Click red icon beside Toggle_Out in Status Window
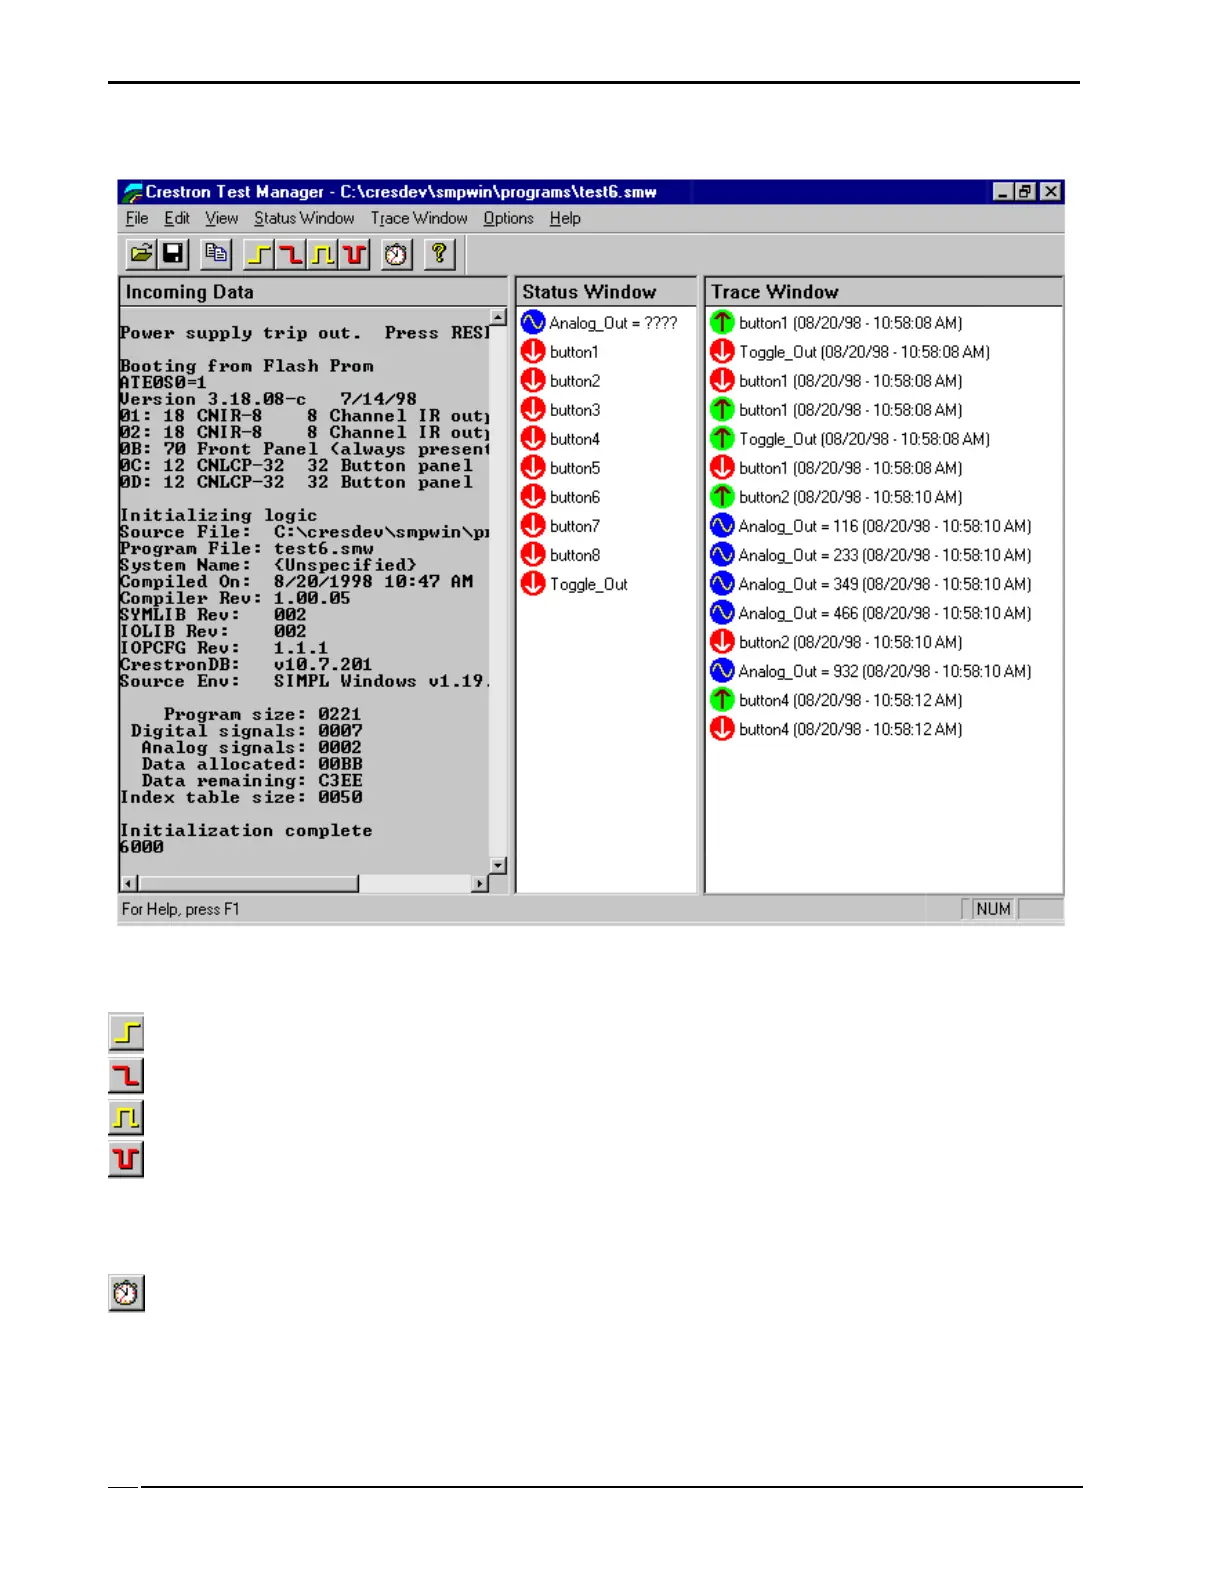The width and height of the screenshot is (1224, 1584). click(533, 583)
